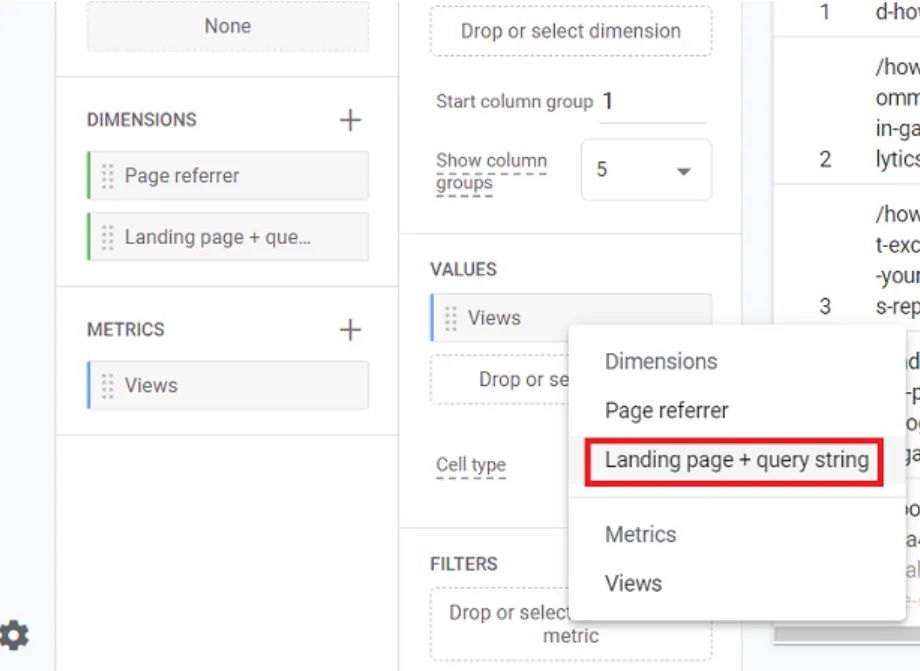This screenshot has width=920, height=671.
Task: Click the Start column group input field
Action: click(x=651, y=102)
